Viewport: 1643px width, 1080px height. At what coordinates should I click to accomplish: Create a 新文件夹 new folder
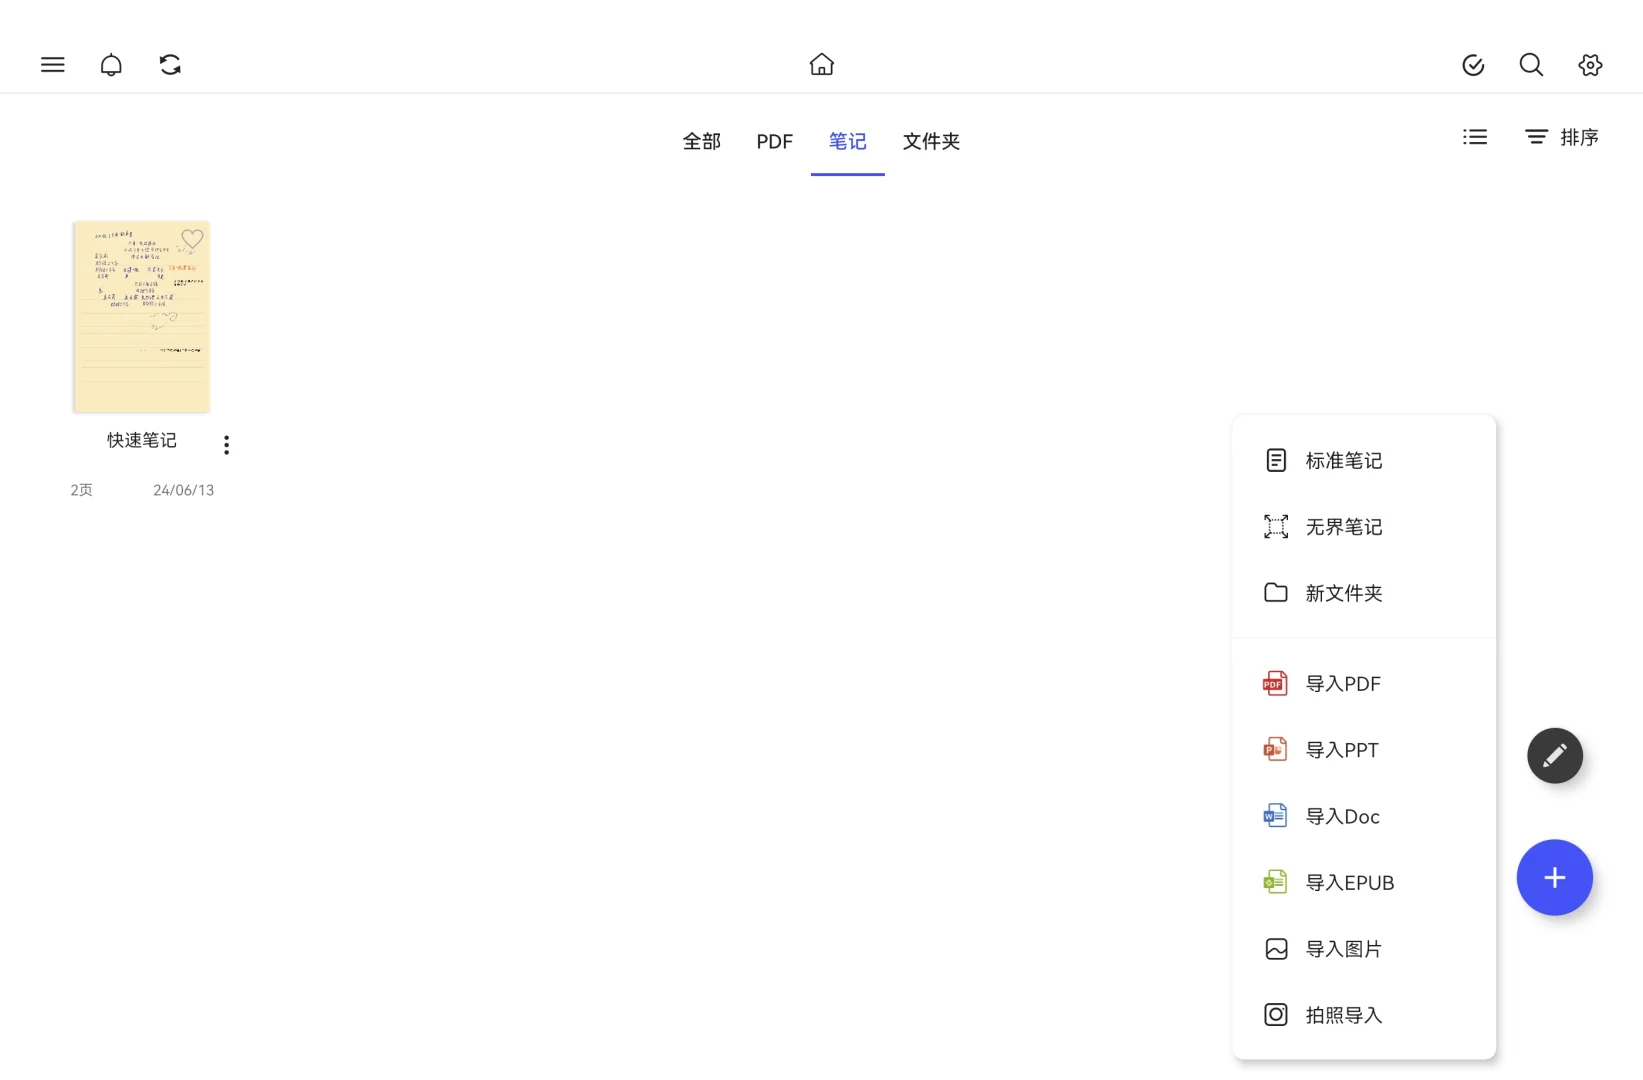coord(1343,592)
